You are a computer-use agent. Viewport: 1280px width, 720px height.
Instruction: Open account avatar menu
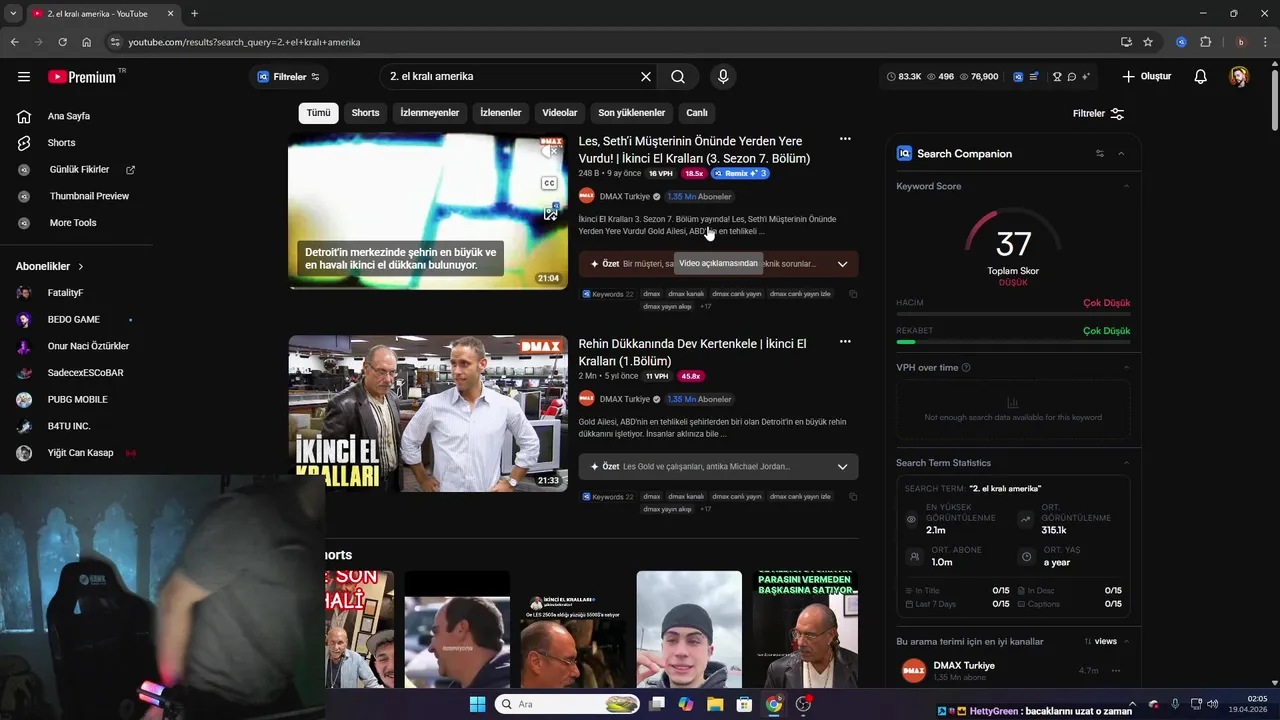(1239, 77)
